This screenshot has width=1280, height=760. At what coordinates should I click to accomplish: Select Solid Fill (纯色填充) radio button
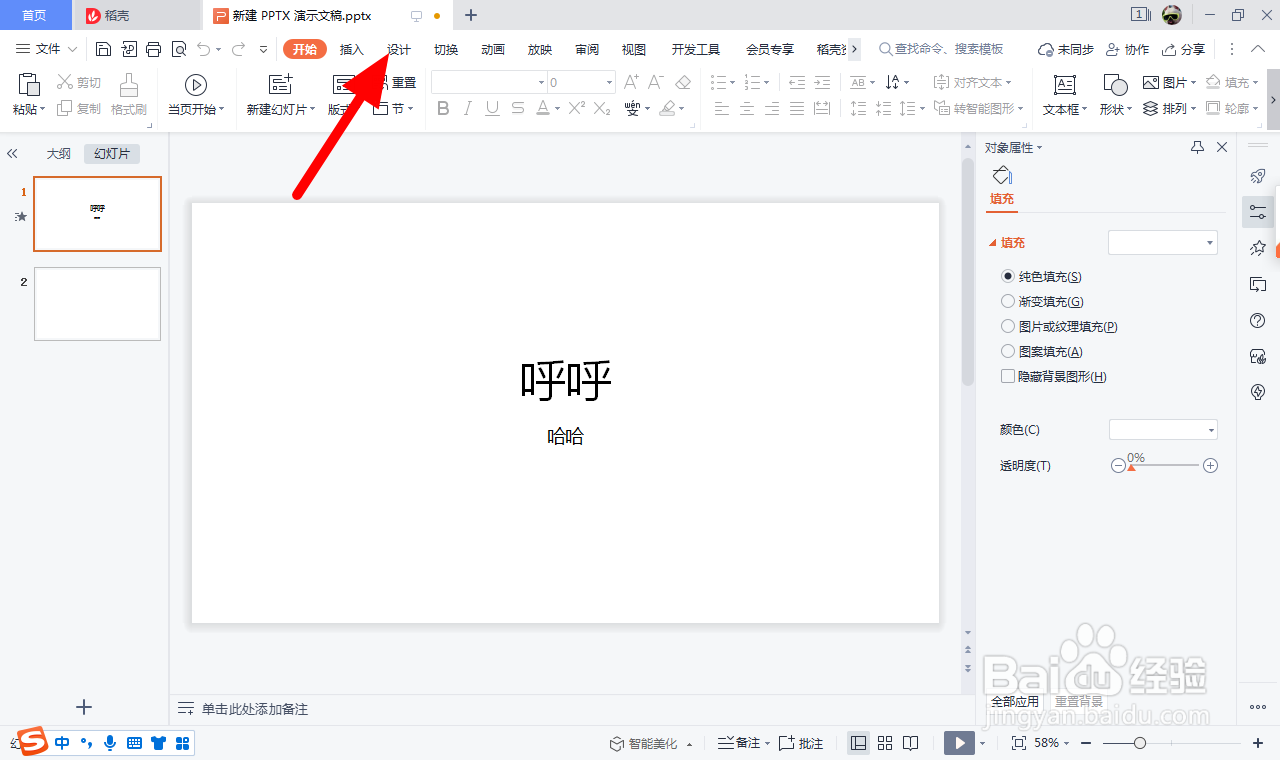[x=1008, y=276]
